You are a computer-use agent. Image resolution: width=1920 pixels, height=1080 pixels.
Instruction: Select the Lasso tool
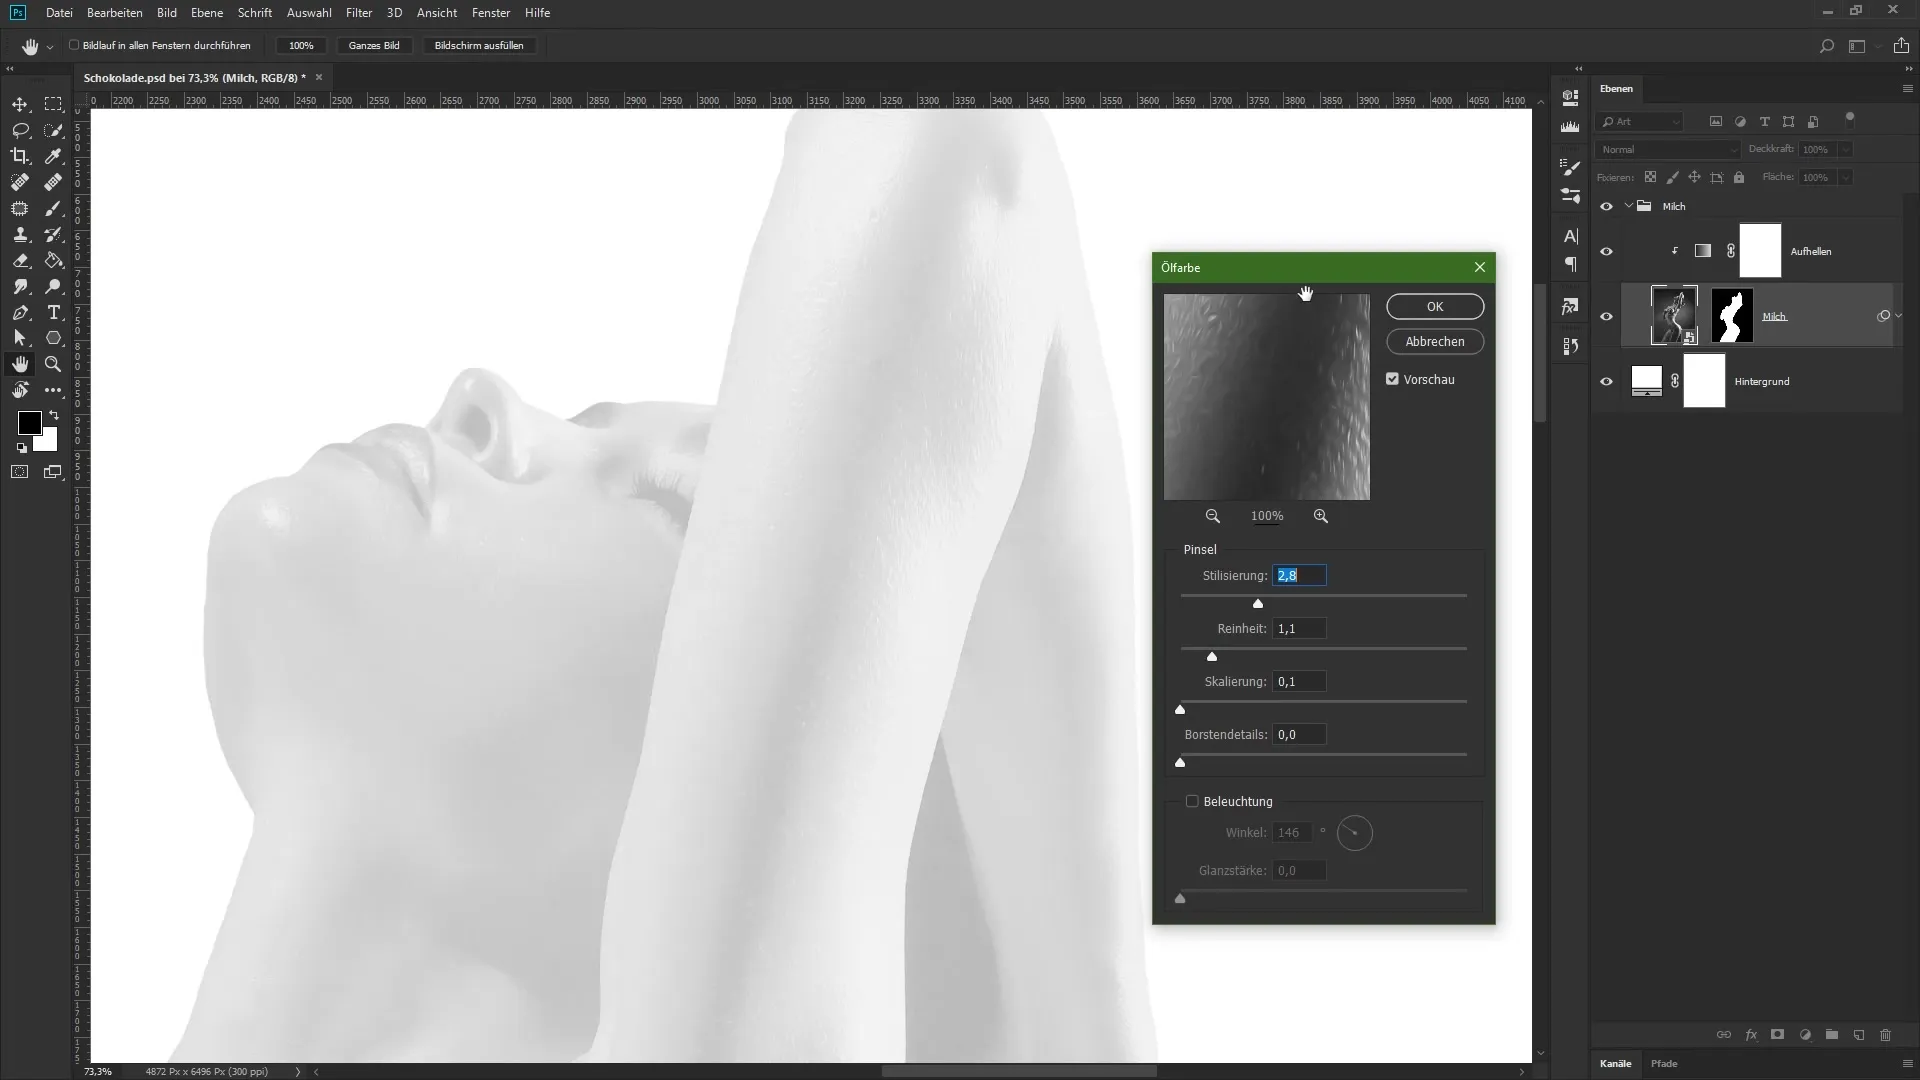point(20,130)
